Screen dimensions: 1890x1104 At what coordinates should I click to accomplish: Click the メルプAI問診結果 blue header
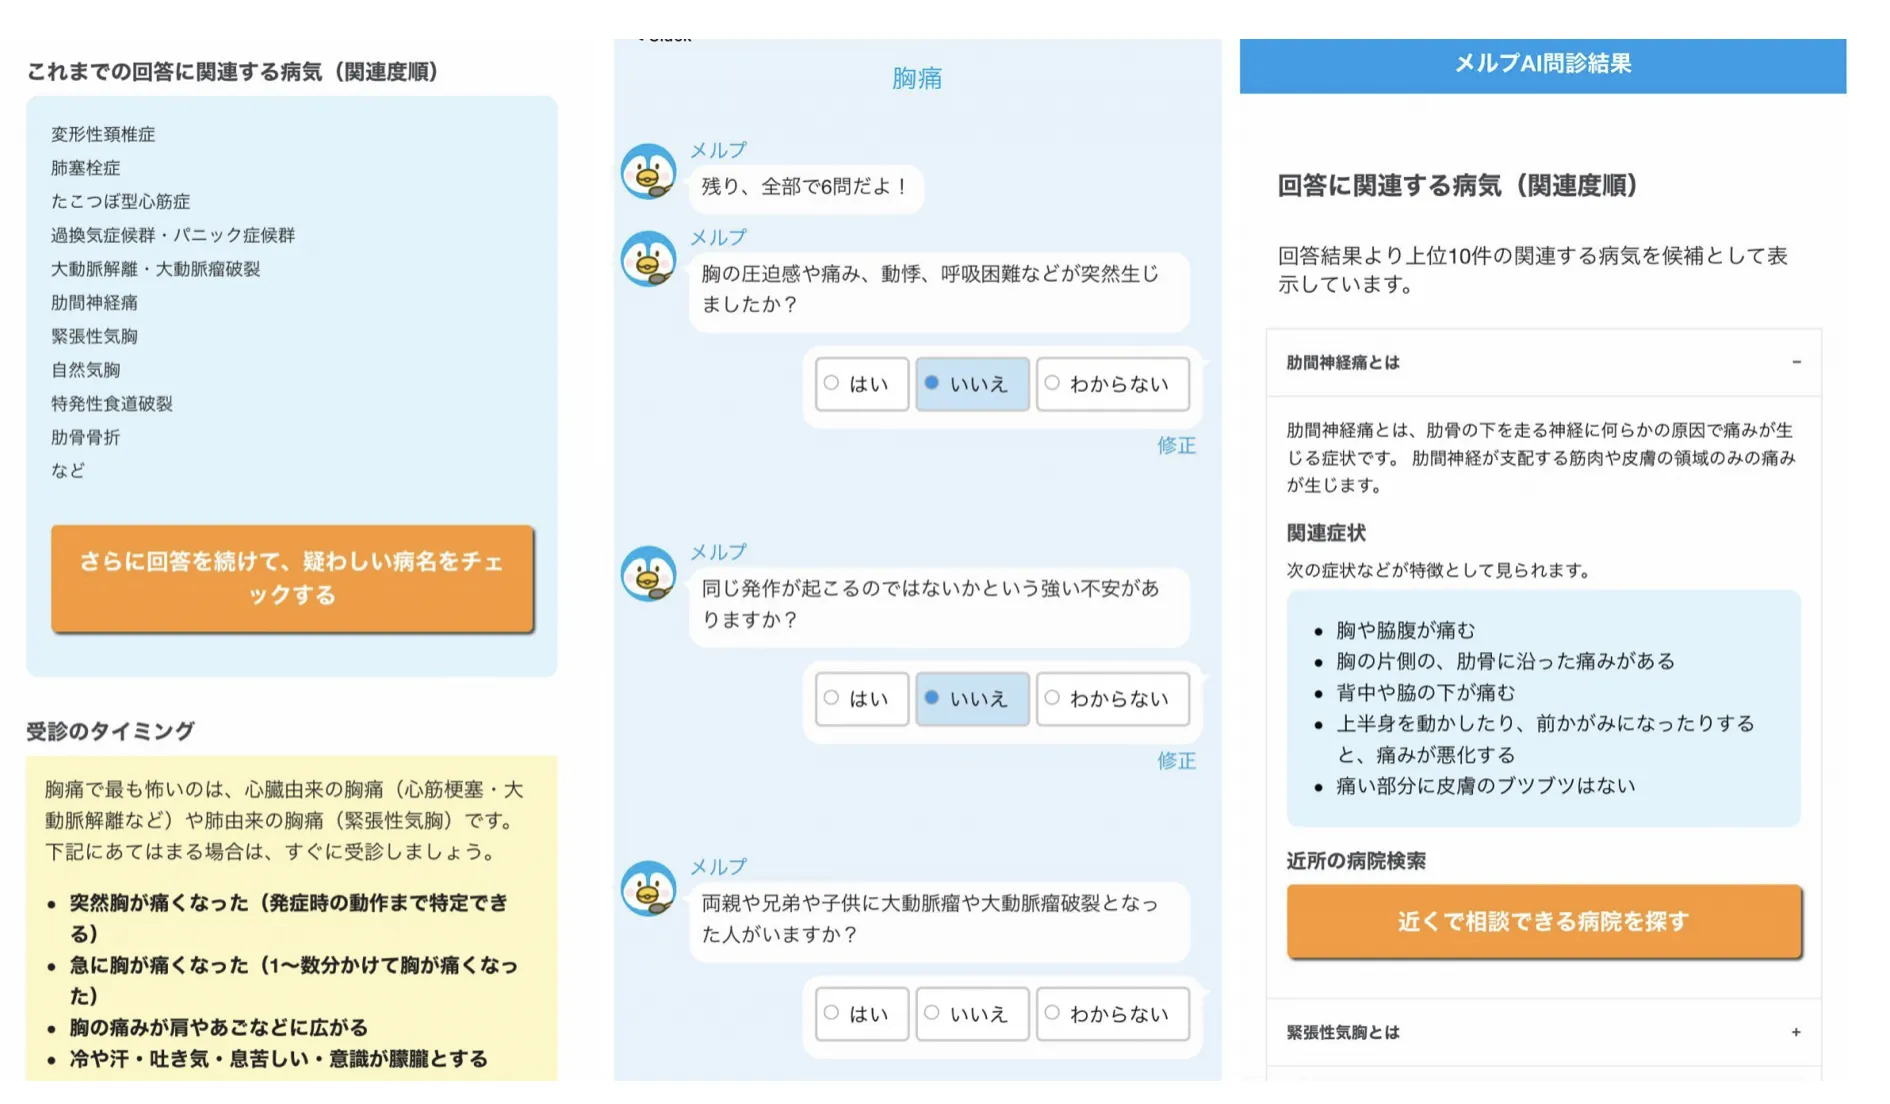[x=1544, y=64]
